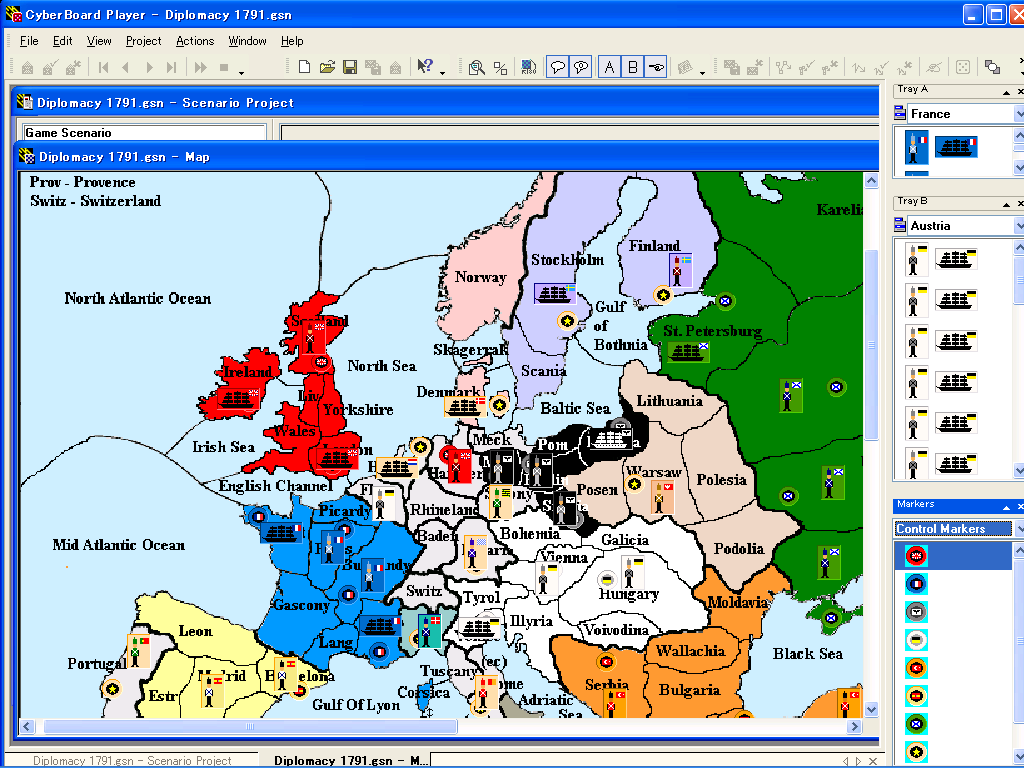Click the map's scroll-right arrow button

coord(854,726)
